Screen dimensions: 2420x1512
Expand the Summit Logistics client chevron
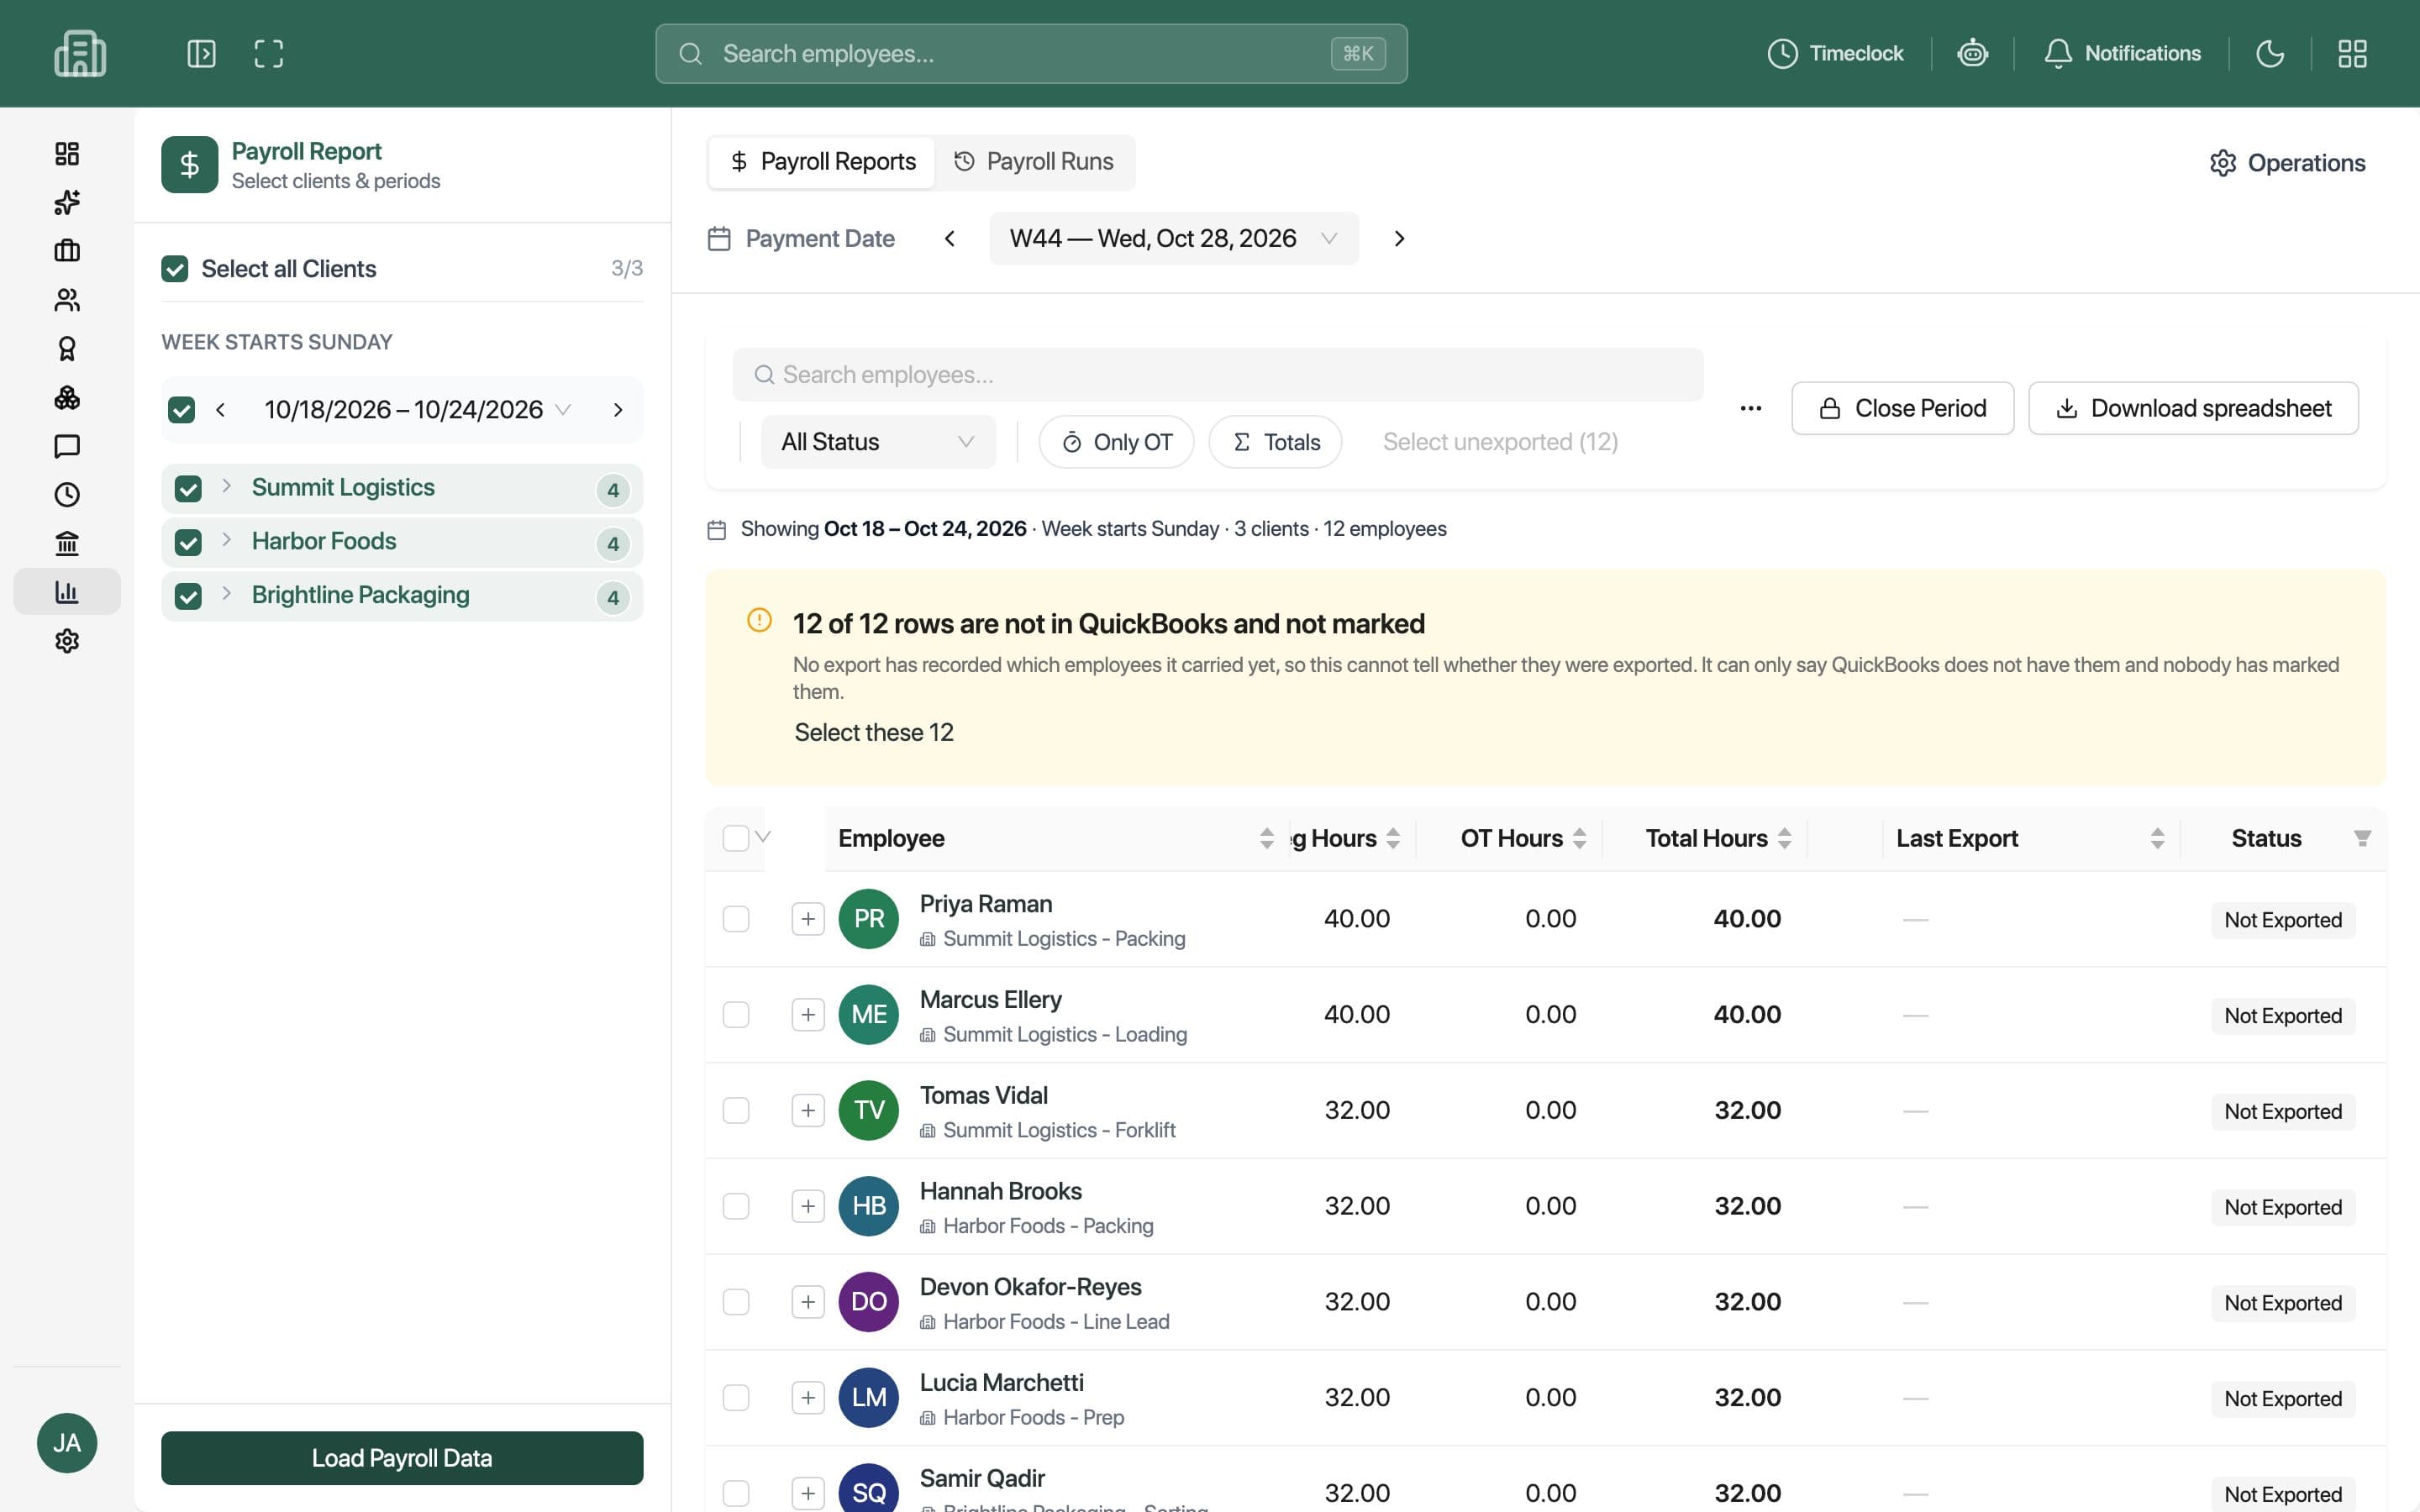(x=227, y=486)
